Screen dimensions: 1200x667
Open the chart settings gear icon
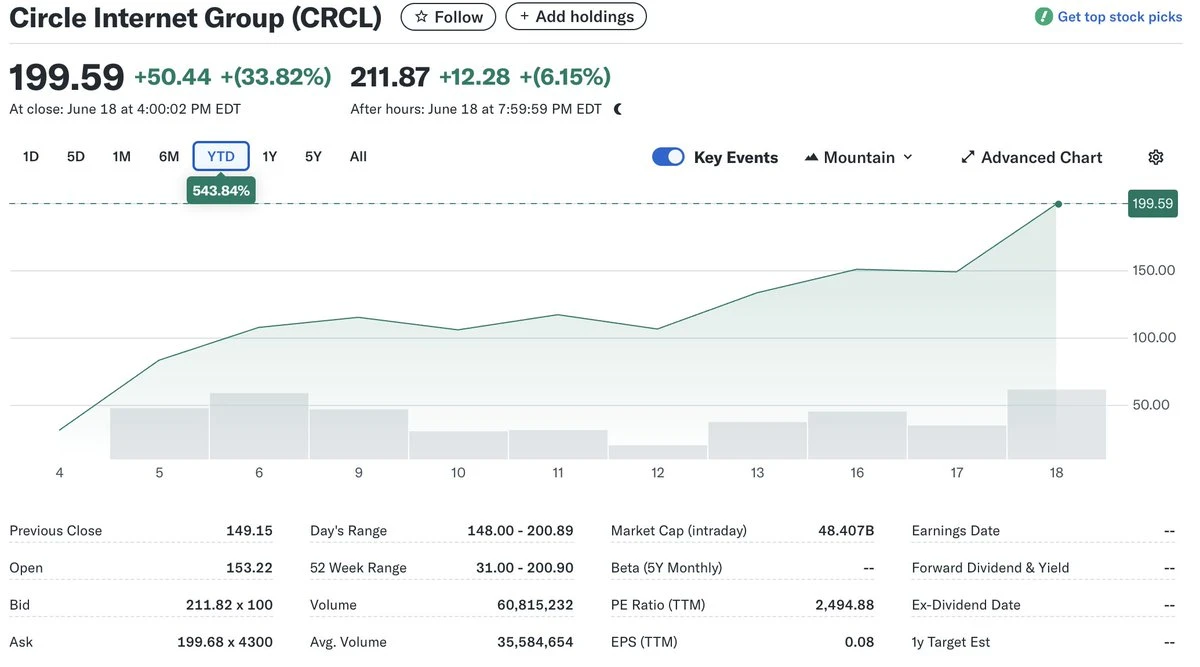pyautogui.click(x=1155, y=156)
